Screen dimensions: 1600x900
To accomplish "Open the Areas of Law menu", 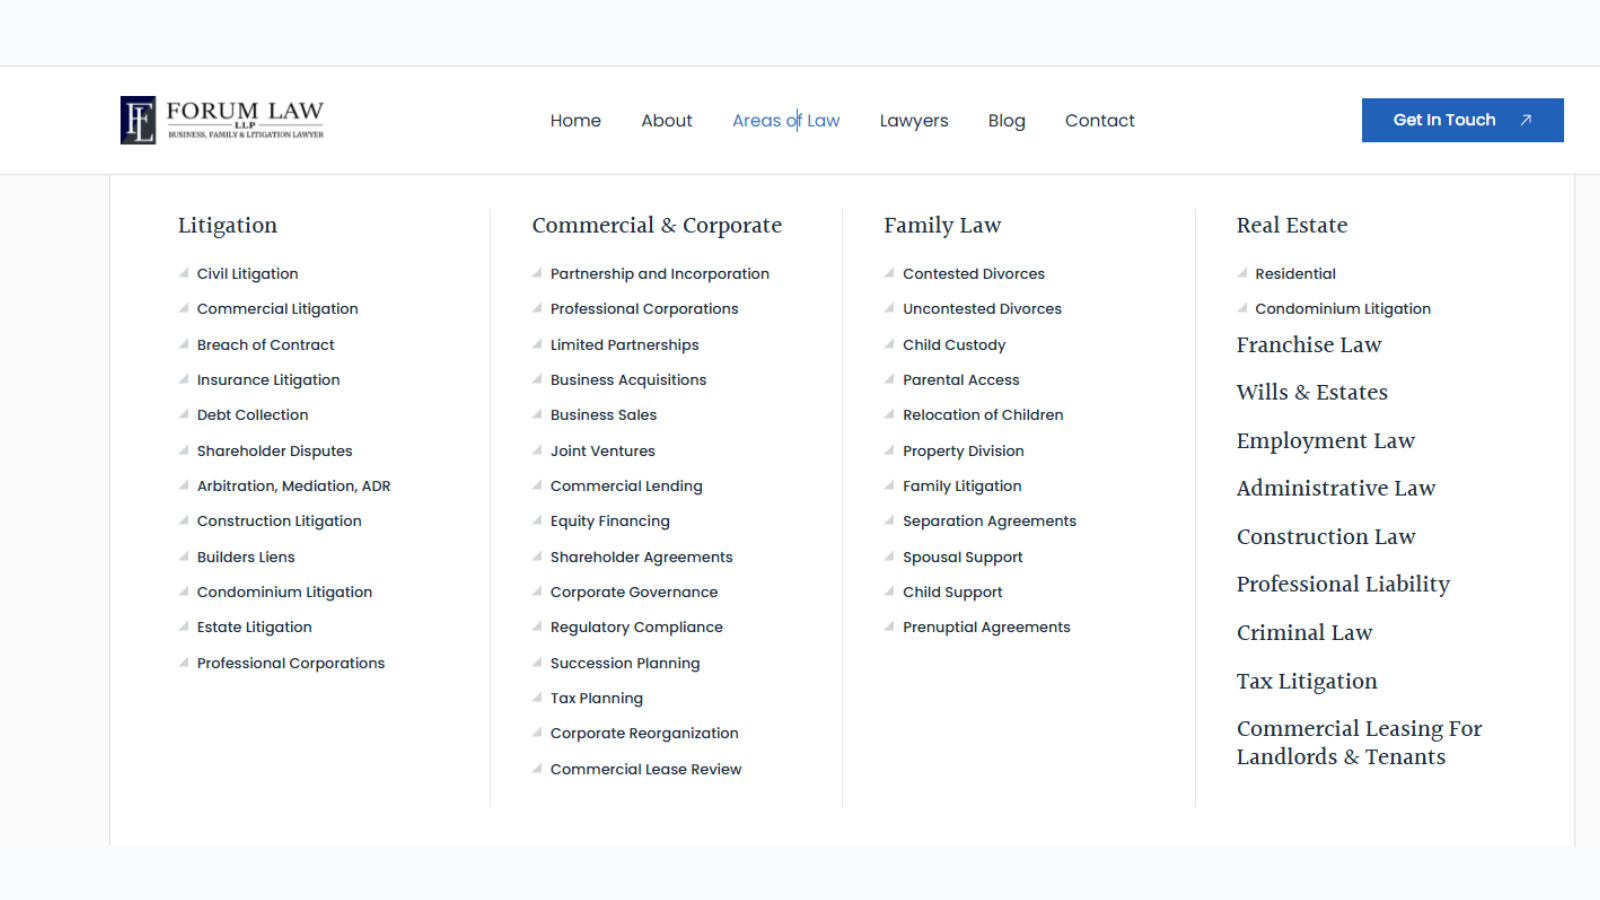I will point(785,121).
